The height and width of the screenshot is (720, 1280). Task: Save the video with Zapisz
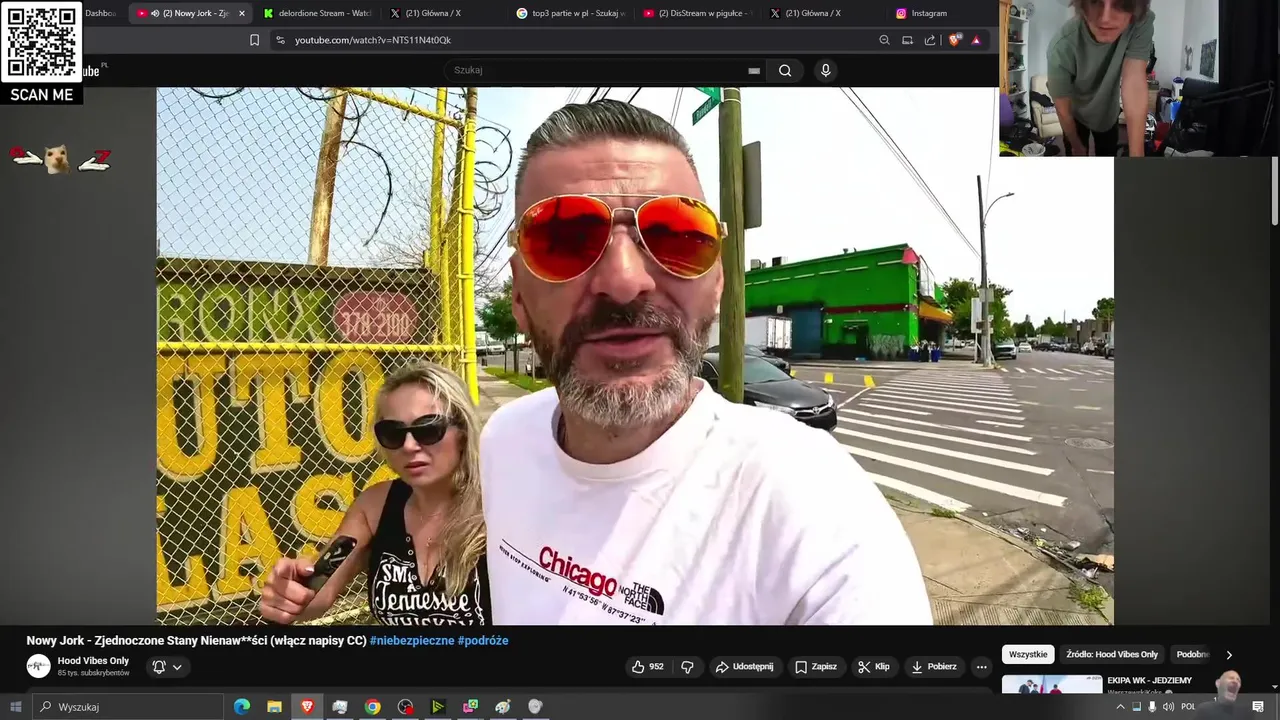click(x=816, y=667)
